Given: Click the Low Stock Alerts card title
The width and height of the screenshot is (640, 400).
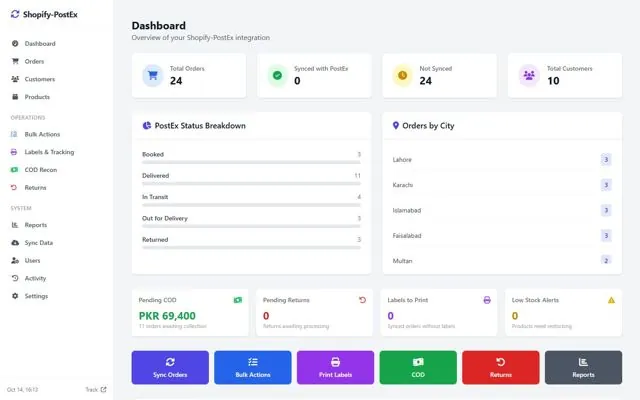Looking at the screenshot, I should click(x=535, y=300).
